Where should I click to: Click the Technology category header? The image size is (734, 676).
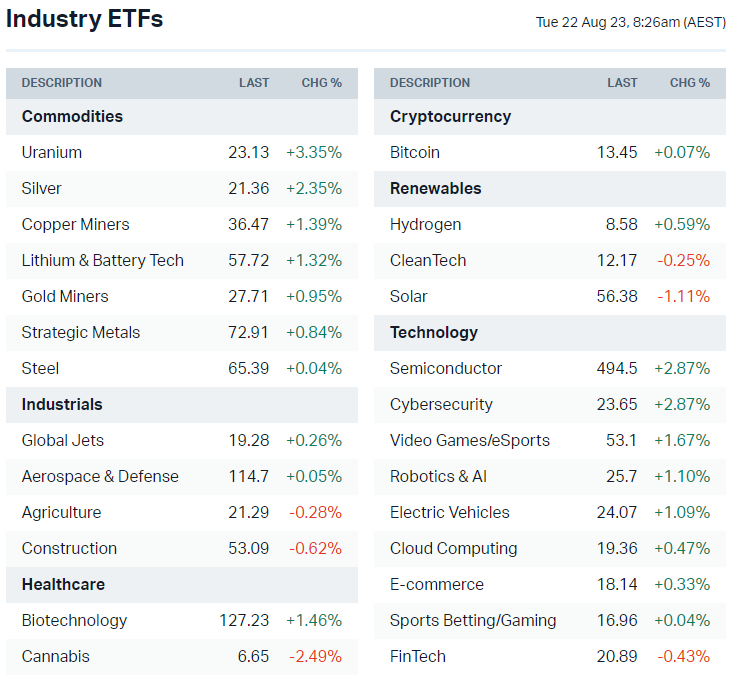tap(434, 332)
